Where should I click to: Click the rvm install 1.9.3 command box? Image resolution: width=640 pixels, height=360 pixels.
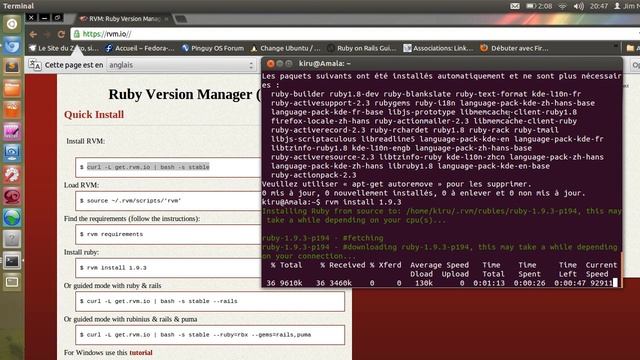pyautogui.click(x=168, y=268)
